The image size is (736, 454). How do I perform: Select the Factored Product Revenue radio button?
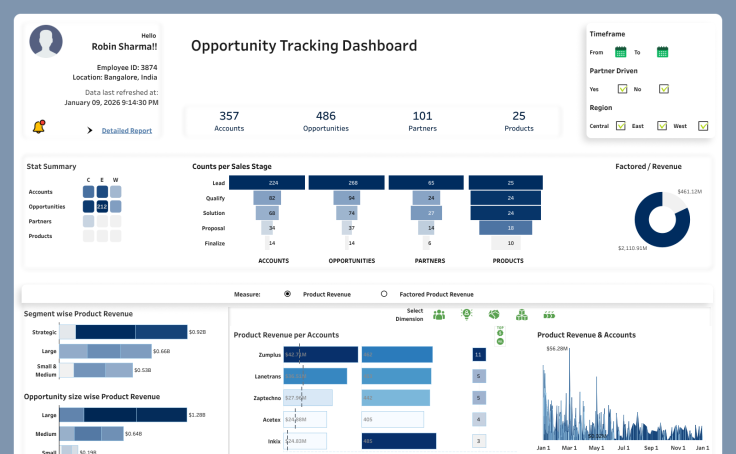coord(384,294)
